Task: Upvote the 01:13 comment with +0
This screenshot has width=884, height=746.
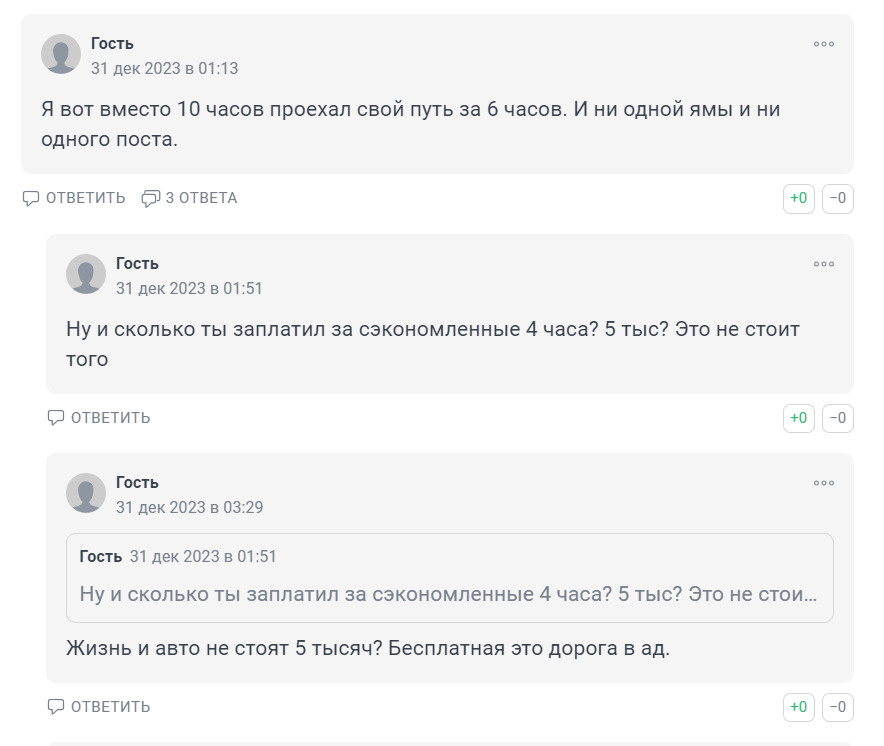Action: (798, 198)
